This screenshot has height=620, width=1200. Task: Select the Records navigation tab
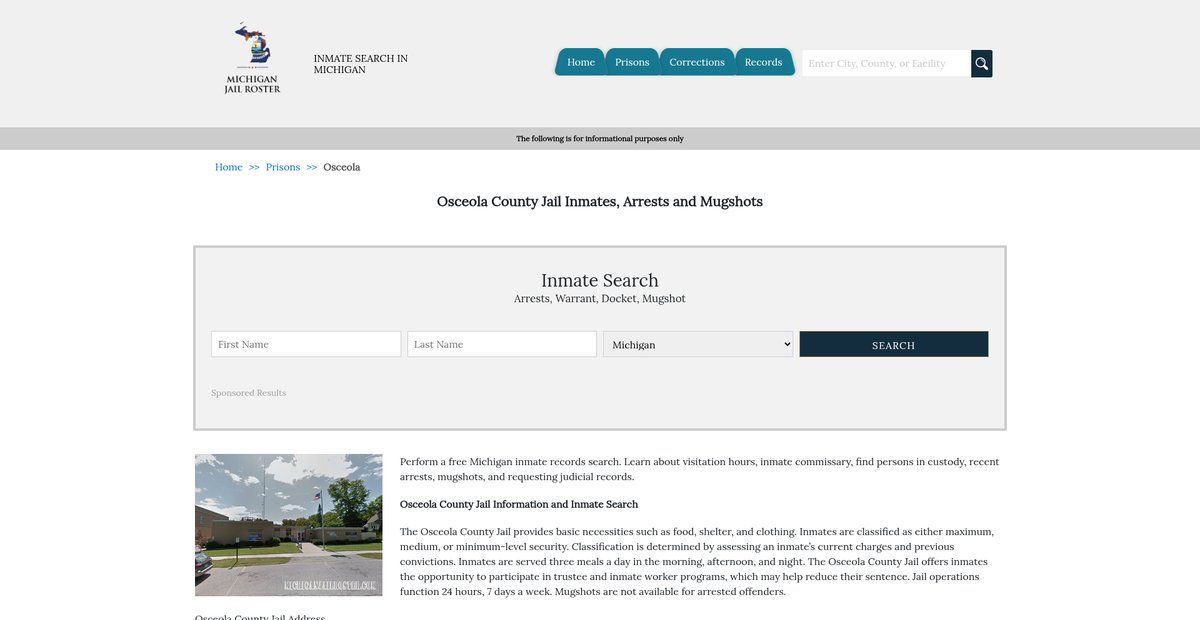tap(763, 62)
